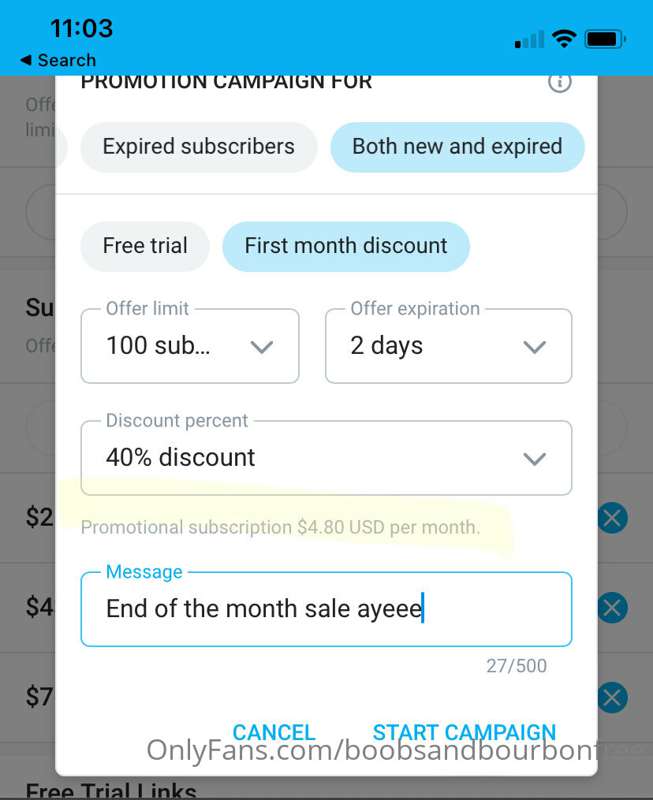Viewport: 653px width, 800px height.
Task: Tap the Wi-Fi status icon
Action: pos(564,39)
